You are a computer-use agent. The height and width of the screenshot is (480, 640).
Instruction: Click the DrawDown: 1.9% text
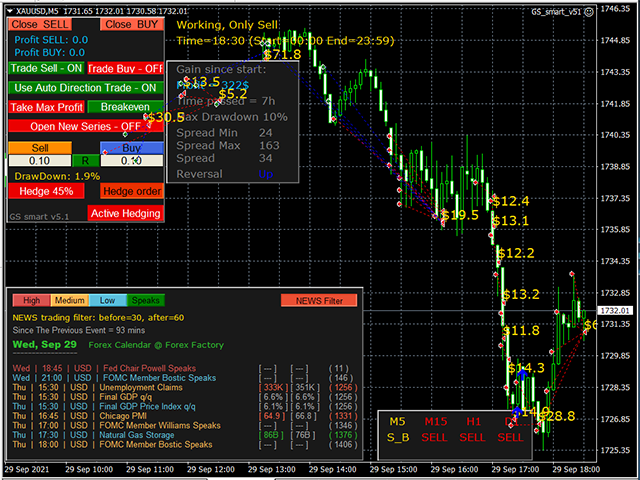pos(57,176)
